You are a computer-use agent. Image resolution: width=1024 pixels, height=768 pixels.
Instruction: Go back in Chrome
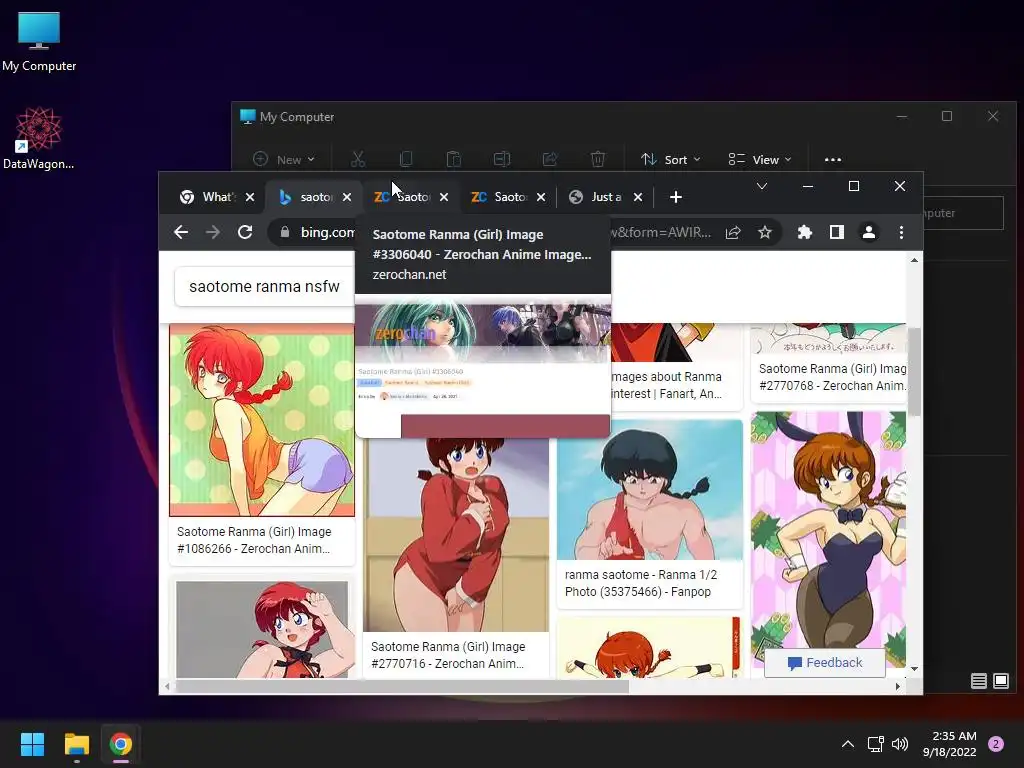click(181, 232)
